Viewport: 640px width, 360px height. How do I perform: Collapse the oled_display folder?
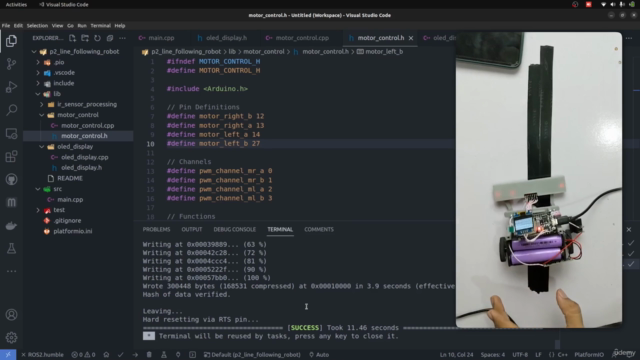(42, 147)
